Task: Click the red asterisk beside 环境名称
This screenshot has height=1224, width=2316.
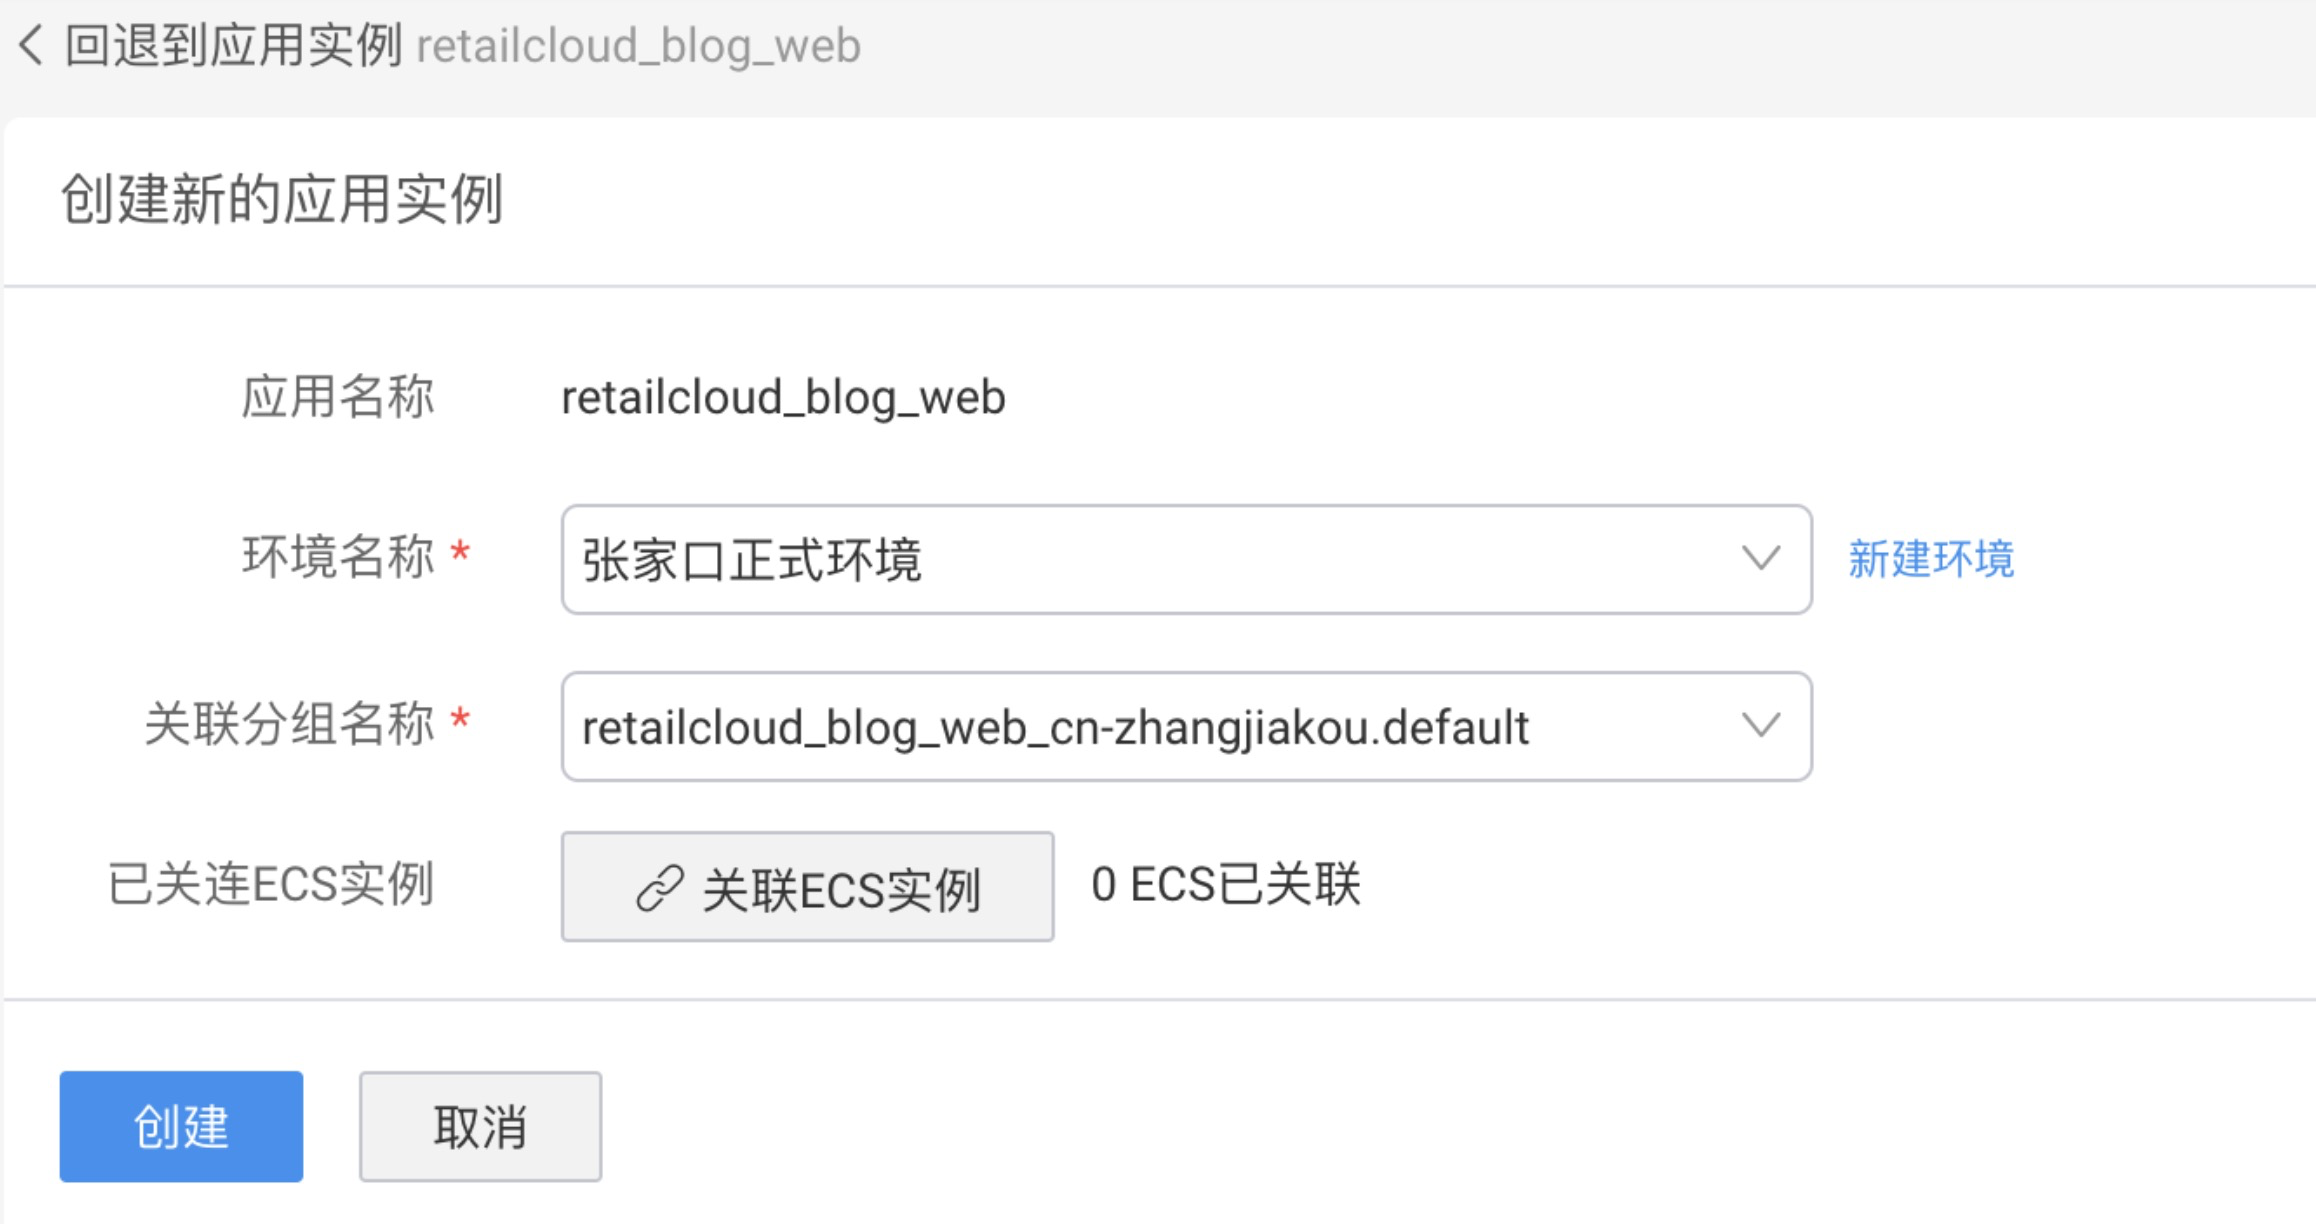Action: click(460, 552)
